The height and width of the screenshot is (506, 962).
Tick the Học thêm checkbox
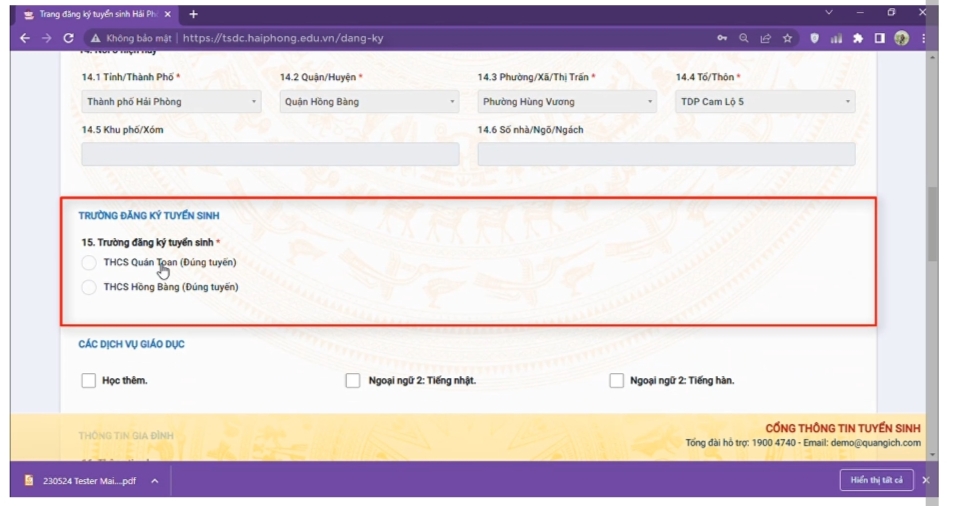[88, 381]
